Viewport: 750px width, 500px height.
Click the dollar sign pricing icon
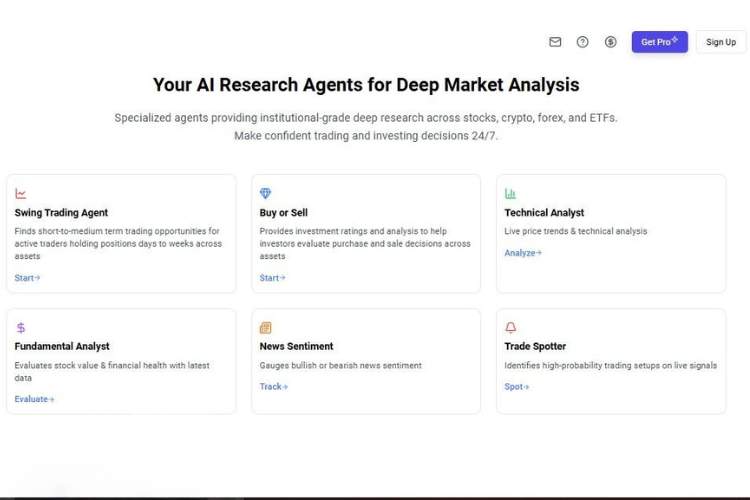[x=611, y=42]
